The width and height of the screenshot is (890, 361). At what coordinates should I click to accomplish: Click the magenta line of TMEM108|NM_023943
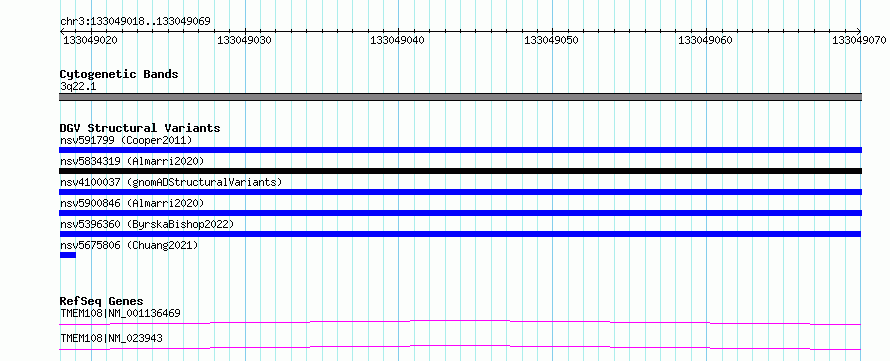pyautogui.click(x=460, y=347)
